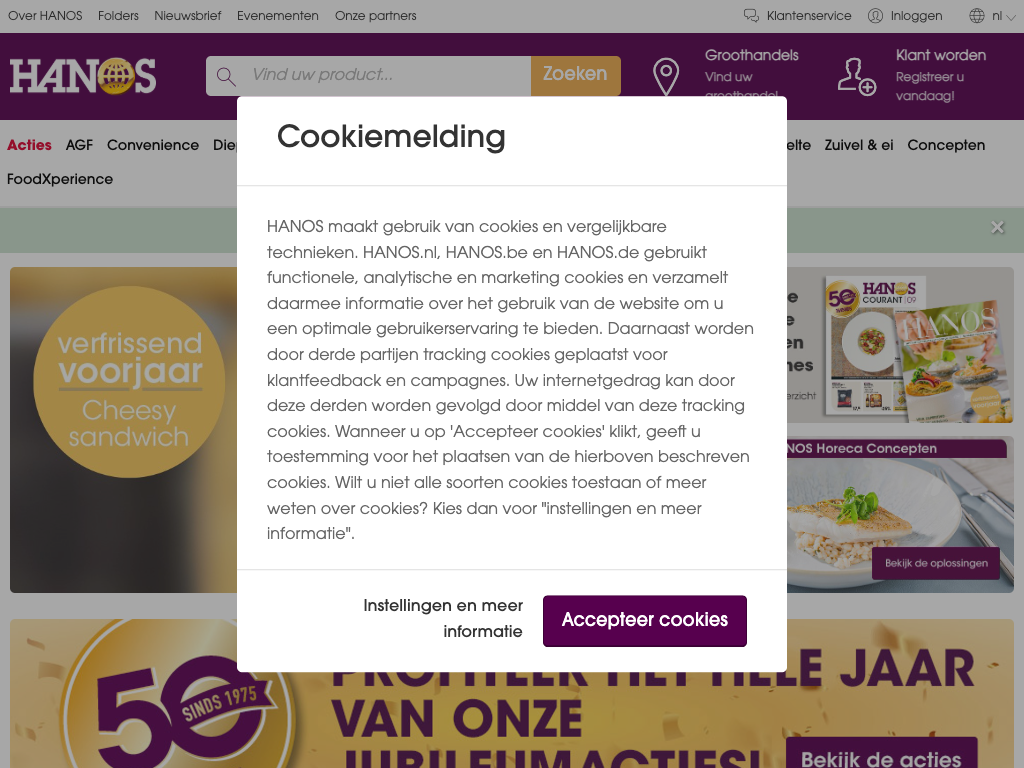
Task: Click the add-user icon beside Klant worden
Action: tap(857, 76)
